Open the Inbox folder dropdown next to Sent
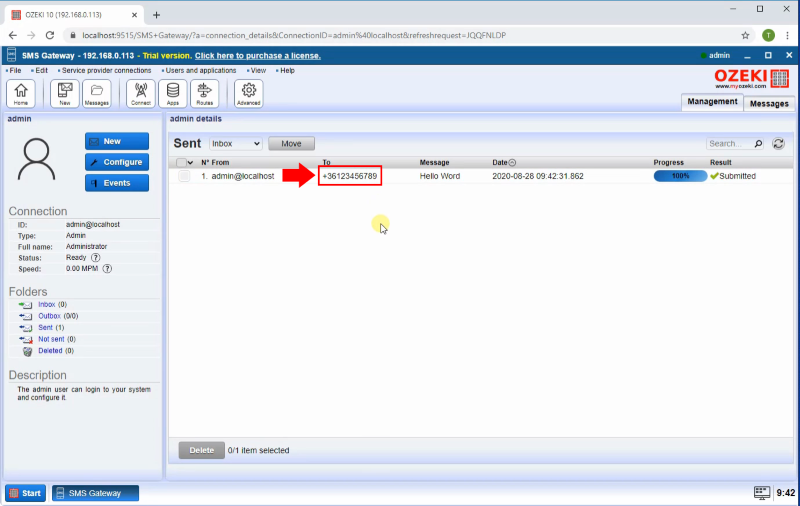The image size is (800, 506). tap(236, 144)
